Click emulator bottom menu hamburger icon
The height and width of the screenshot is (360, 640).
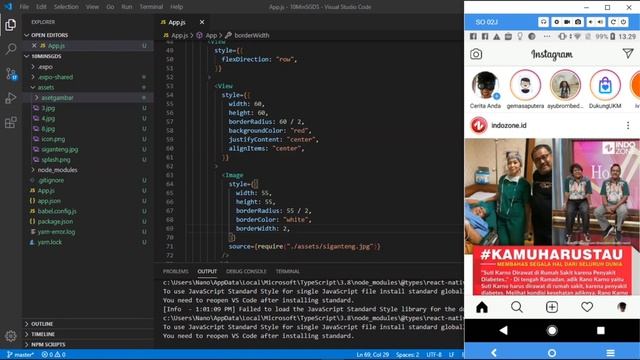[x=610, y=353]
